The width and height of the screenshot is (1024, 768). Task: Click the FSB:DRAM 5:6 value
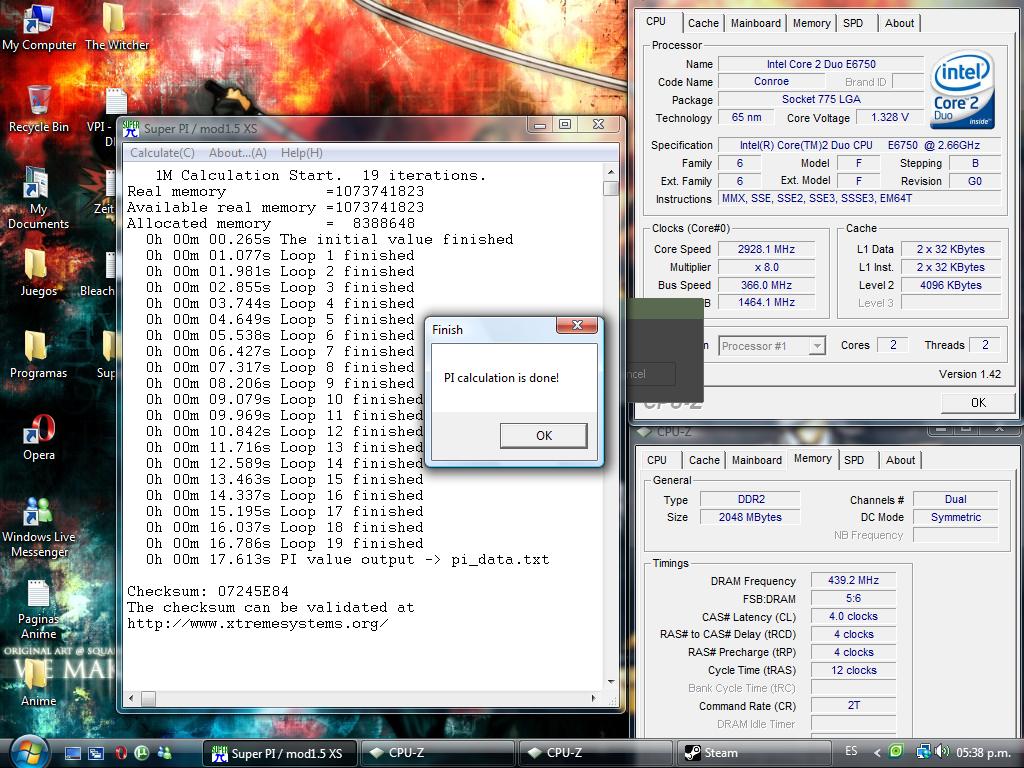click(853, 598)
